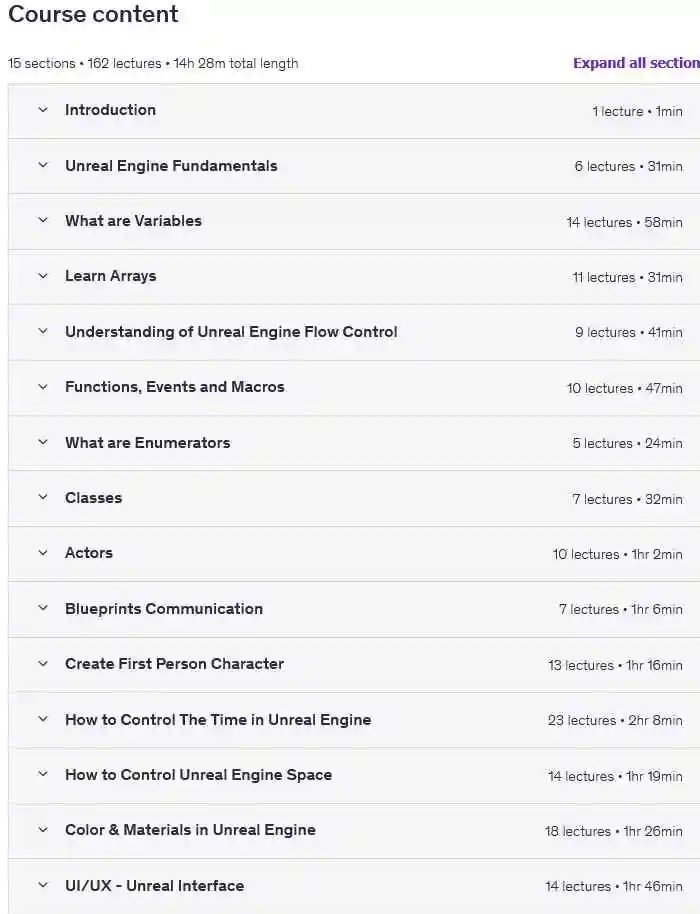Toggle chevron for UI/UX - Unreal Interface
The height and width of the screenshot is (914, 700).
click(x=43, y=886)
